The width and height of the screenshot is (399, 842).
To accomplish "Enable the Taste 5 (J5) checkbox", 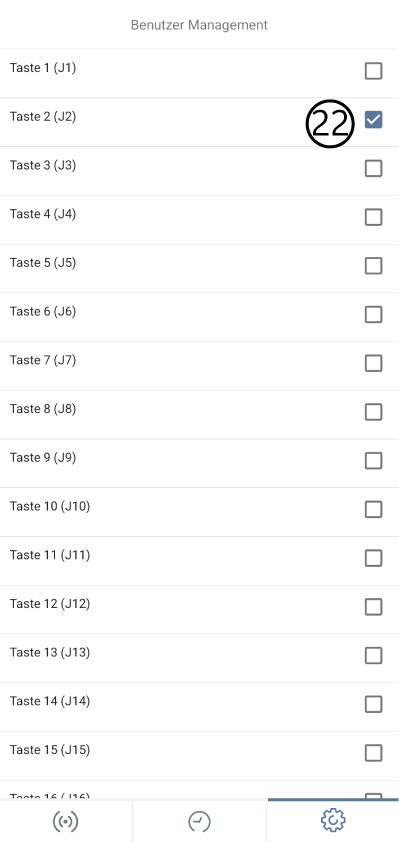I will [x=373, y=265].
